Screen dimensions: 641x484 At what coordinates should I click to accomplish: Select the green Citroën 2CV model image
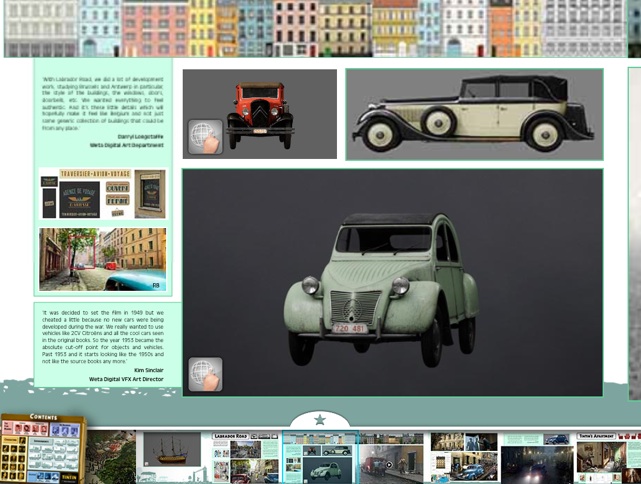[392, 282]
